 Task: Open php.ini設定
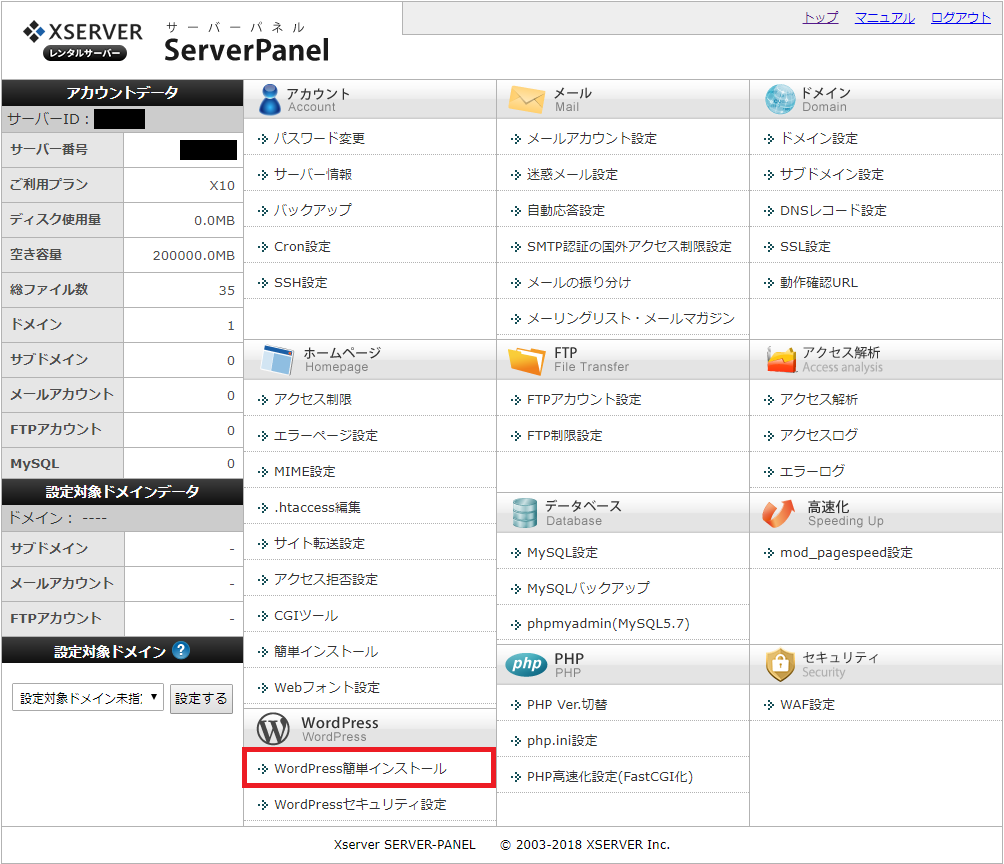click(x=562, y=740)
